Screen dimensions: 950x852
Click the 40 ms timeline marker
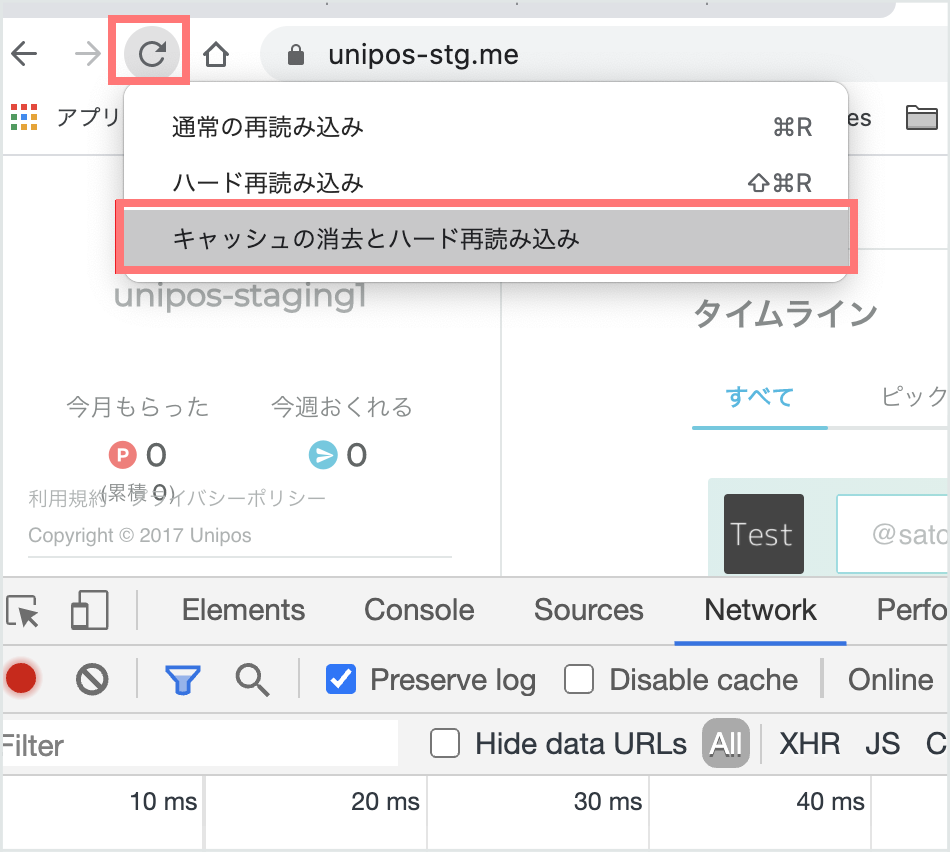831,802
